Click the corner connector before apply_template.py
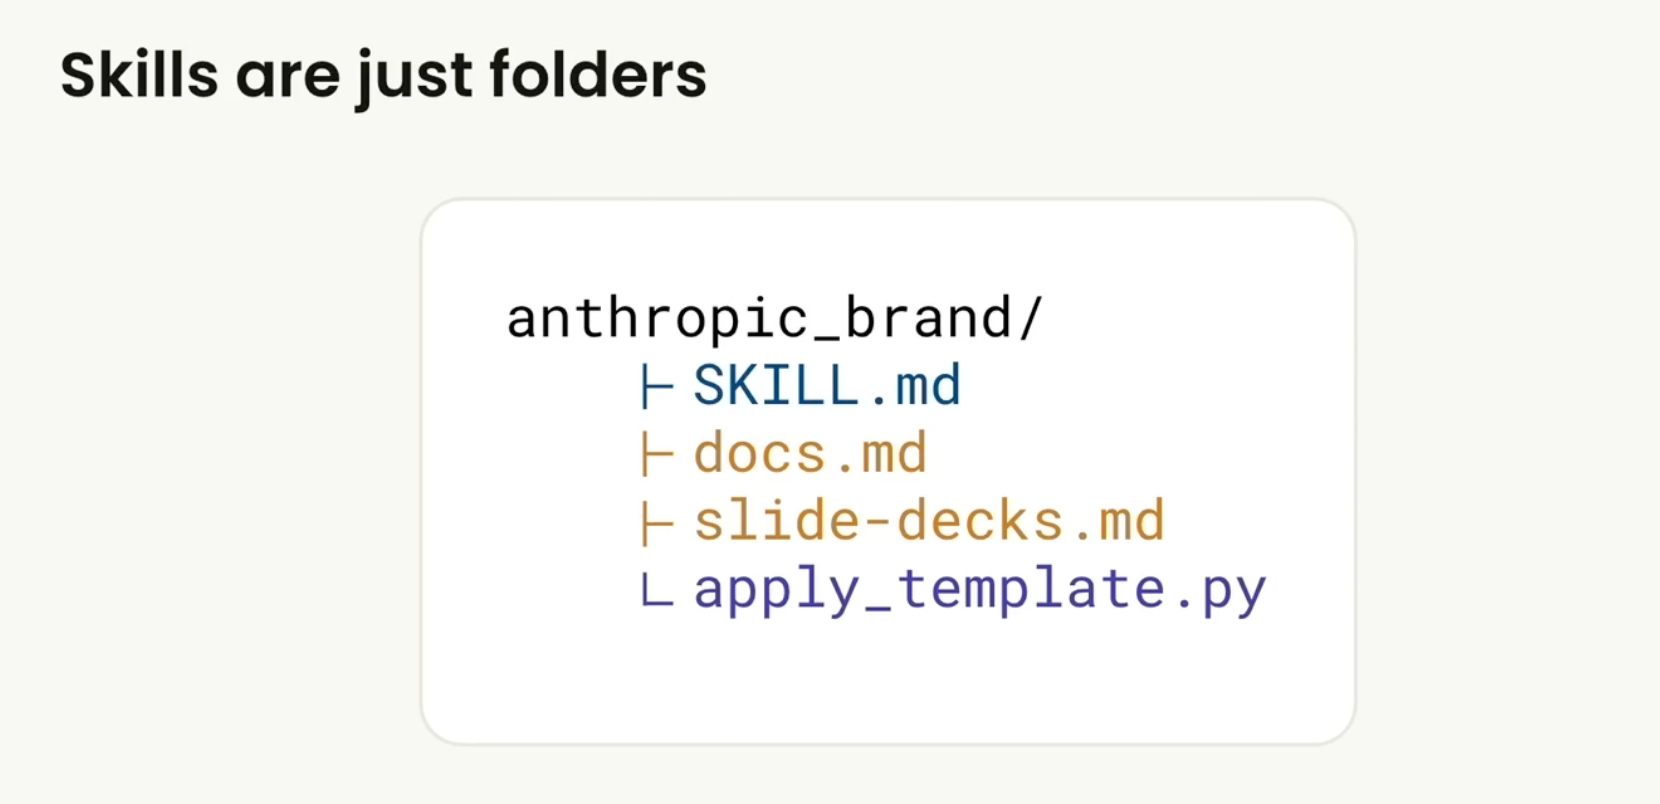The width and height of the screenshot is (1660, 804). click(x=656, y=590)
